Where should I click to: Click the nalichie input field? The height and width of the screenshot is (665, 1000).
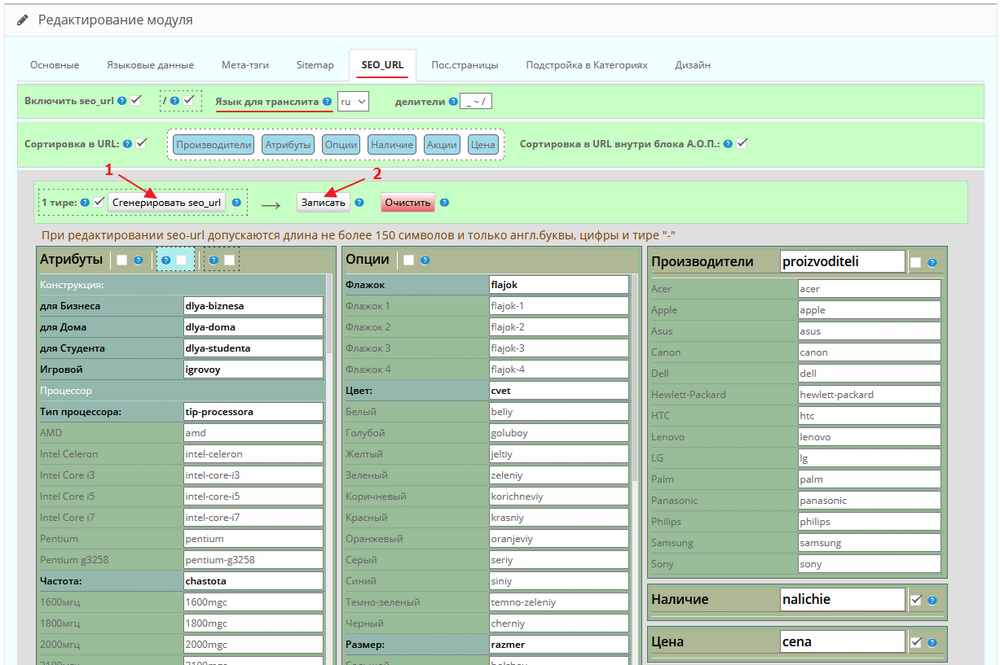(x=842, y=599)
